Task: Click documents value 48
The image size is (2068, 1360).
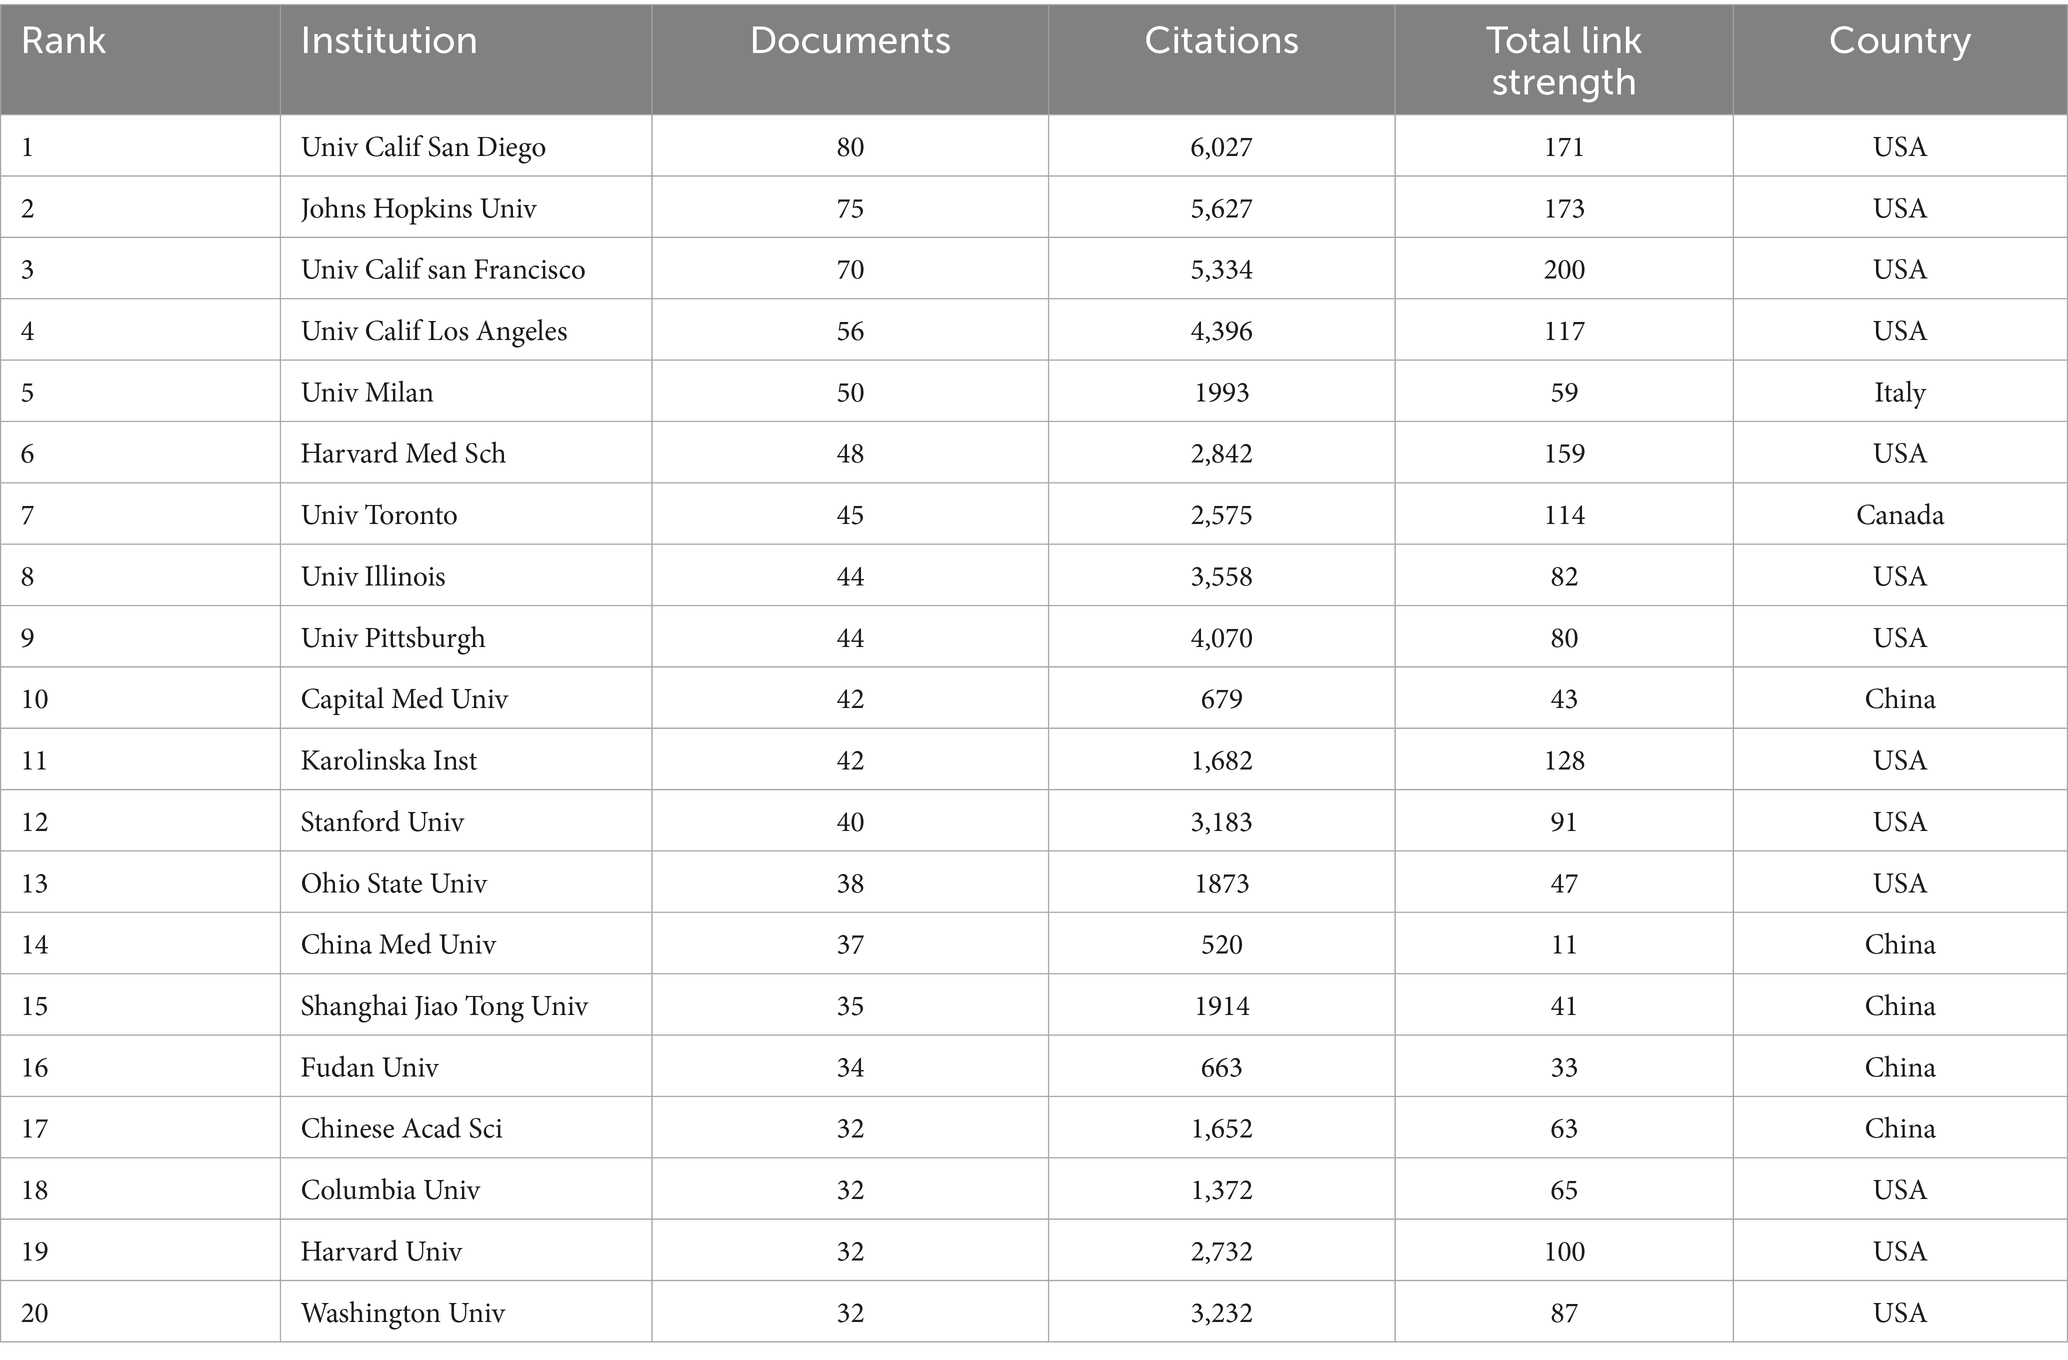Action: pyautogui.click(x=850, y=453)
